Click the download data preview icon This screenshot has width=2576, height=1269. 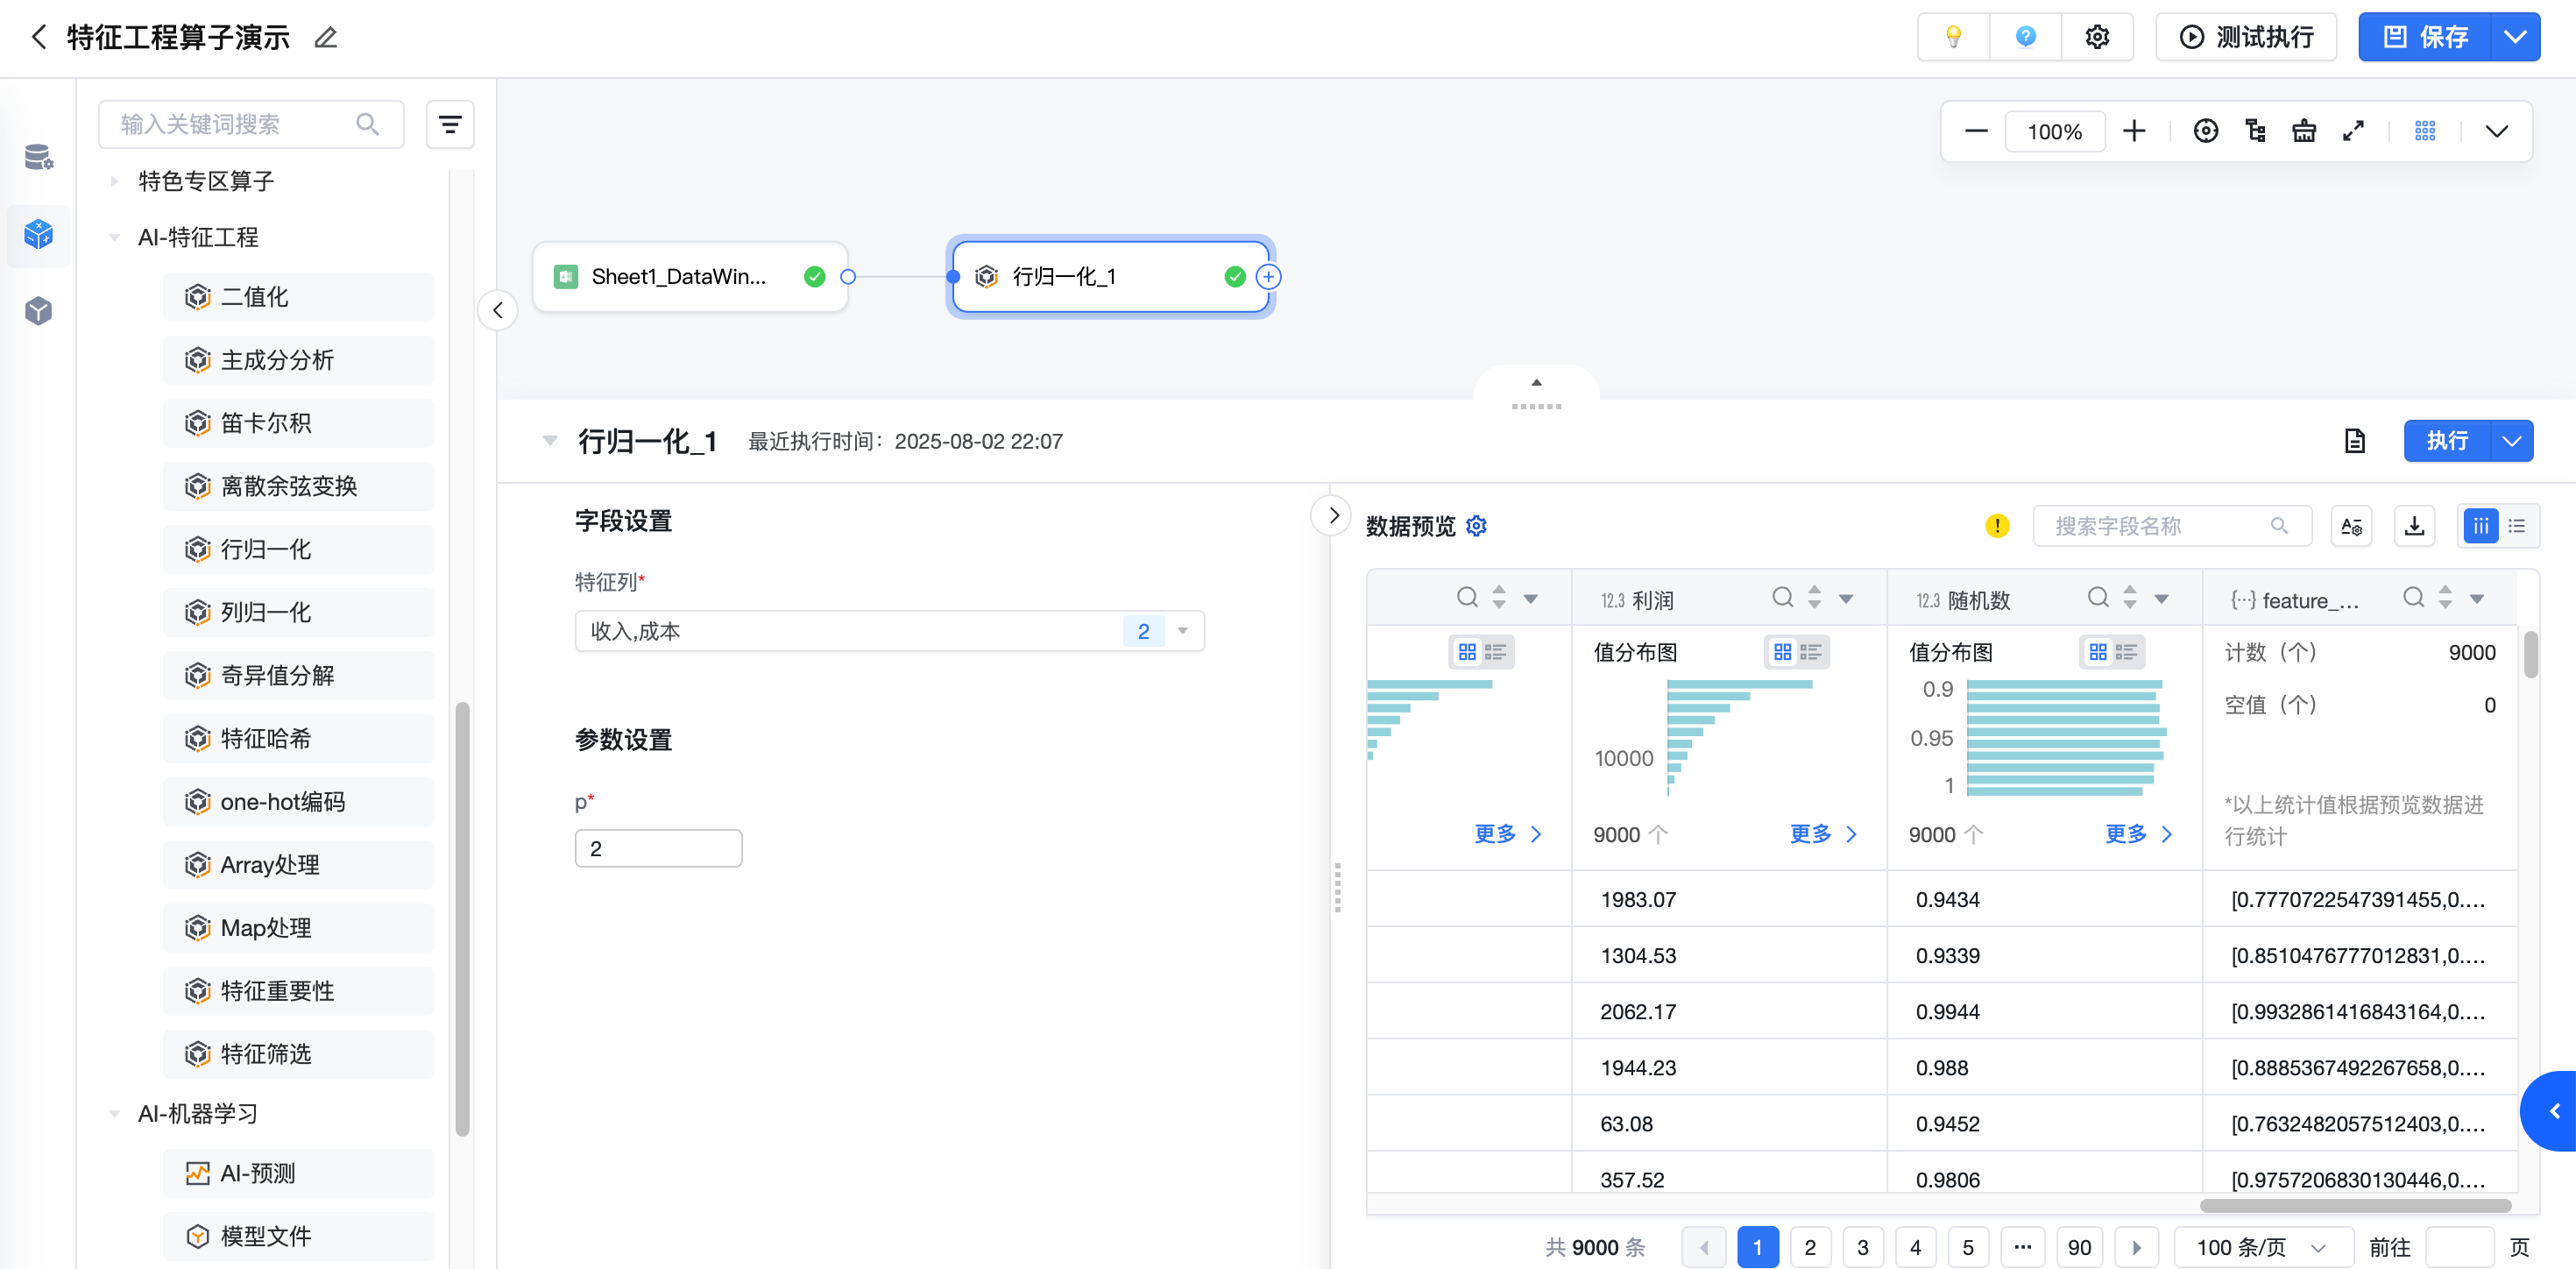(2414, 526)
